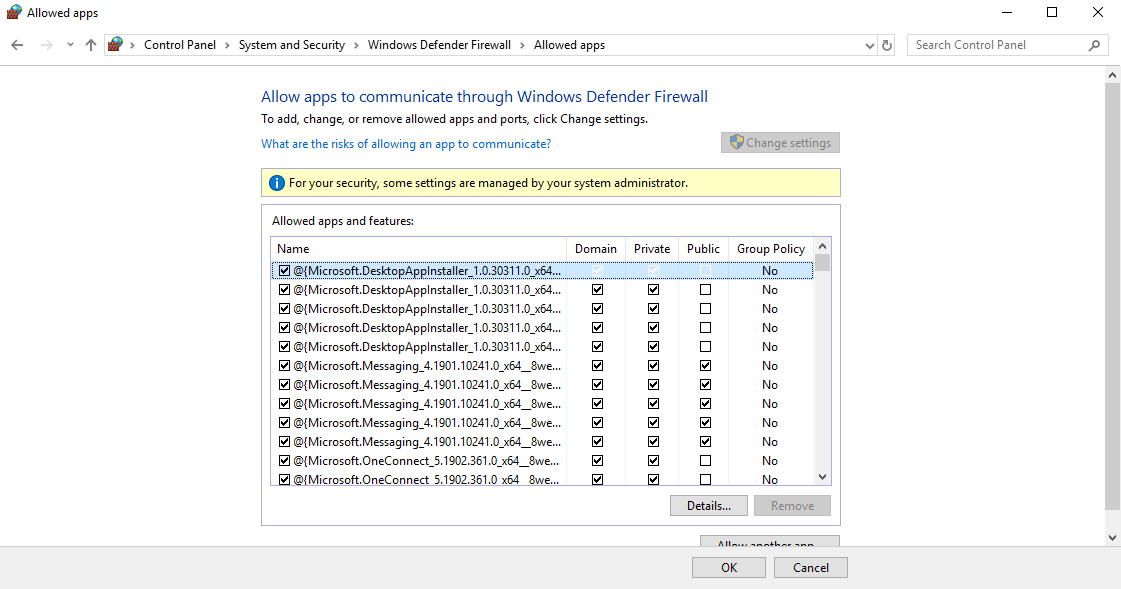
Task: Click the page scrollbar up arrow
Action: (1112, 74)
